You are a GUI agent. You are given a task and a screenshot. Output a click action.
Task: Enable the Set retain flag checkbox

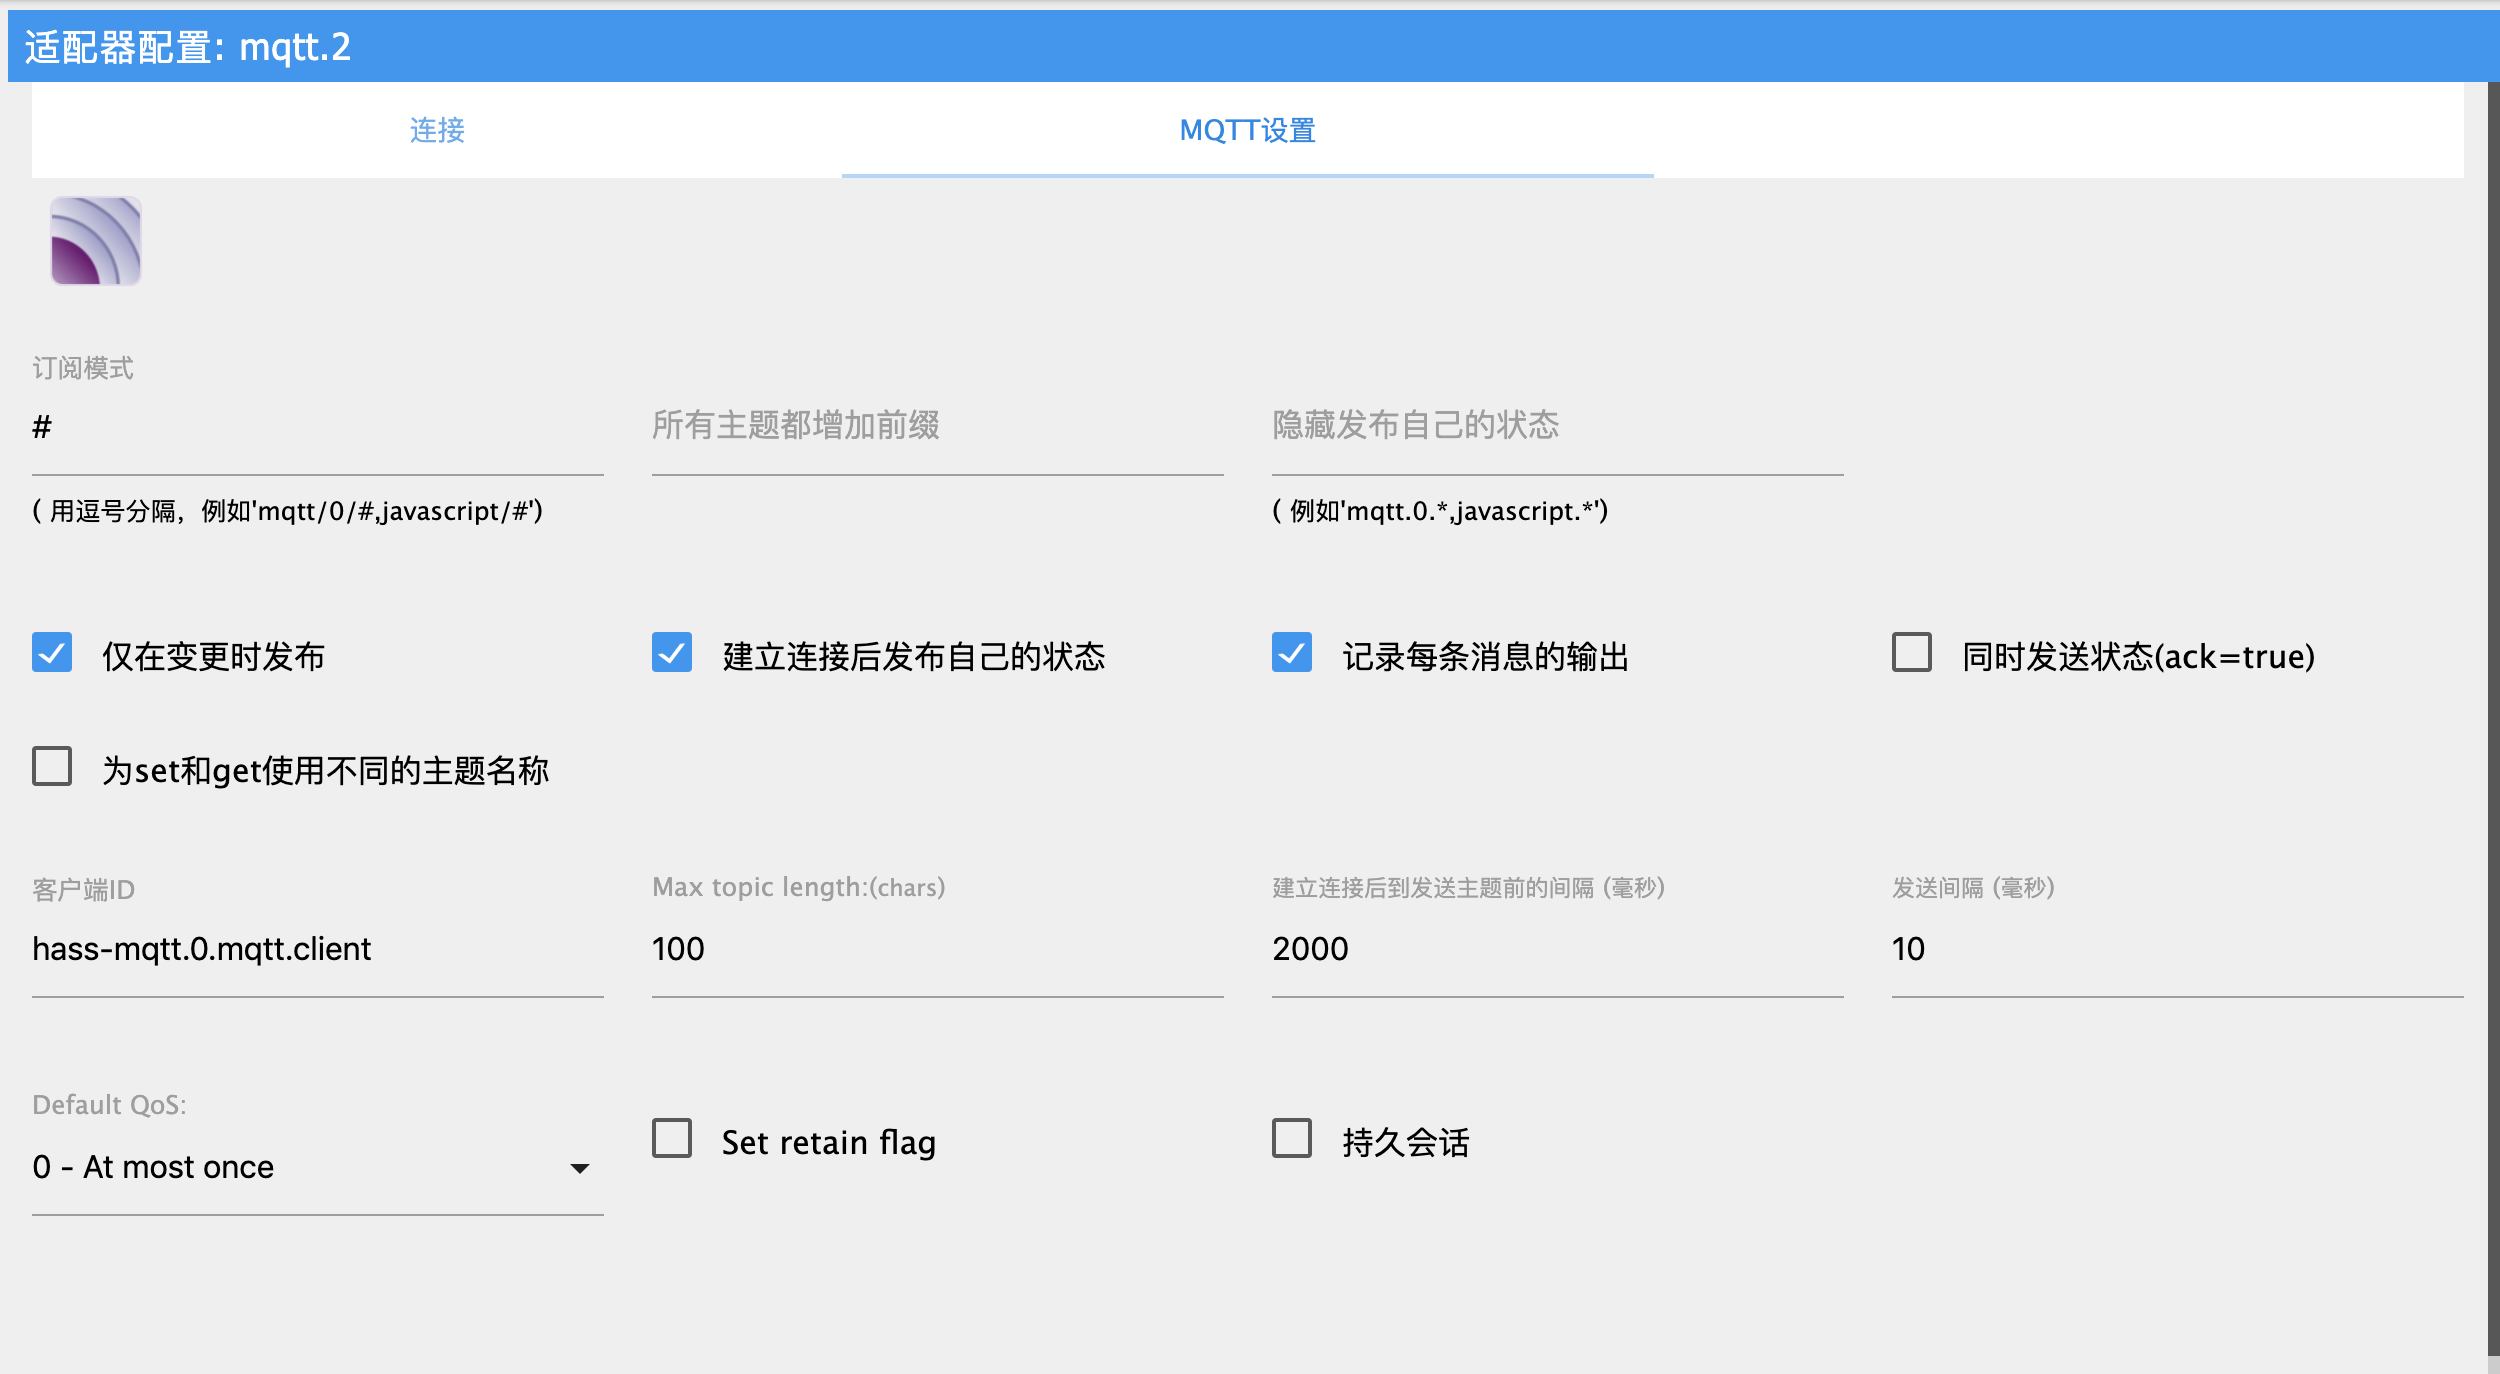672,1139
